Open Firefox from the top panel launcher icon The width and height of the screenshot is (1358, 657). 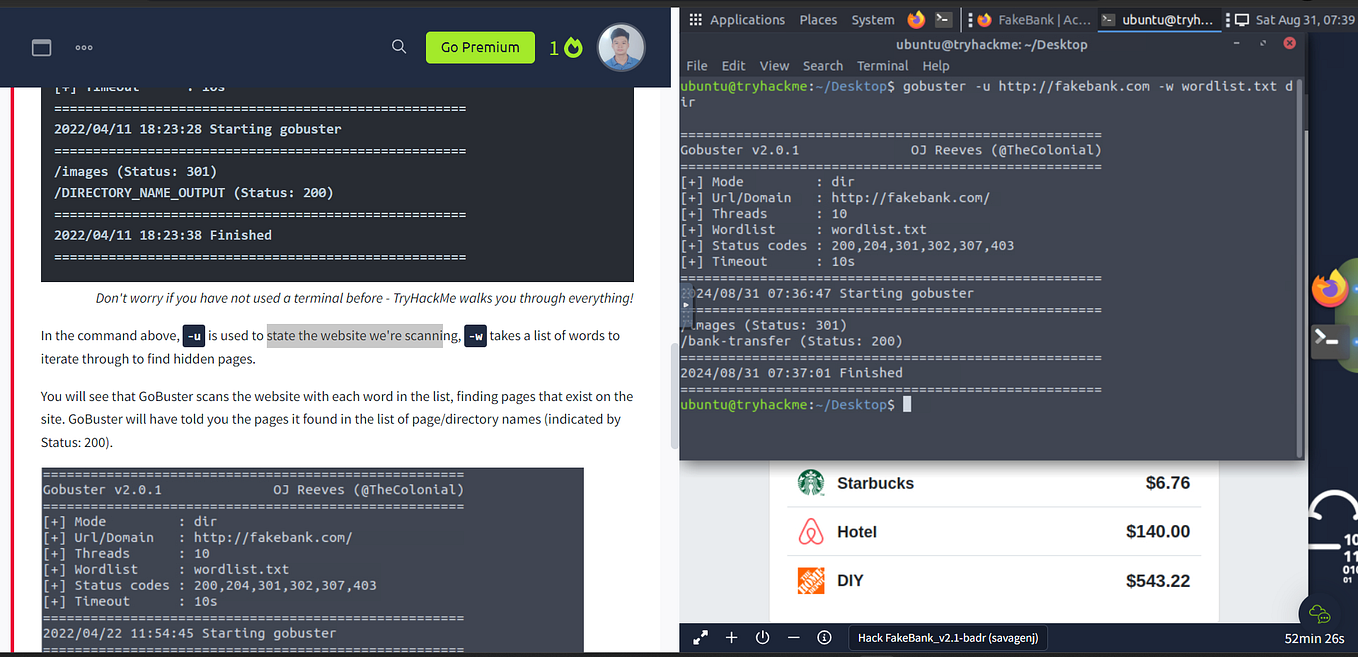click(x=916, y=18)
